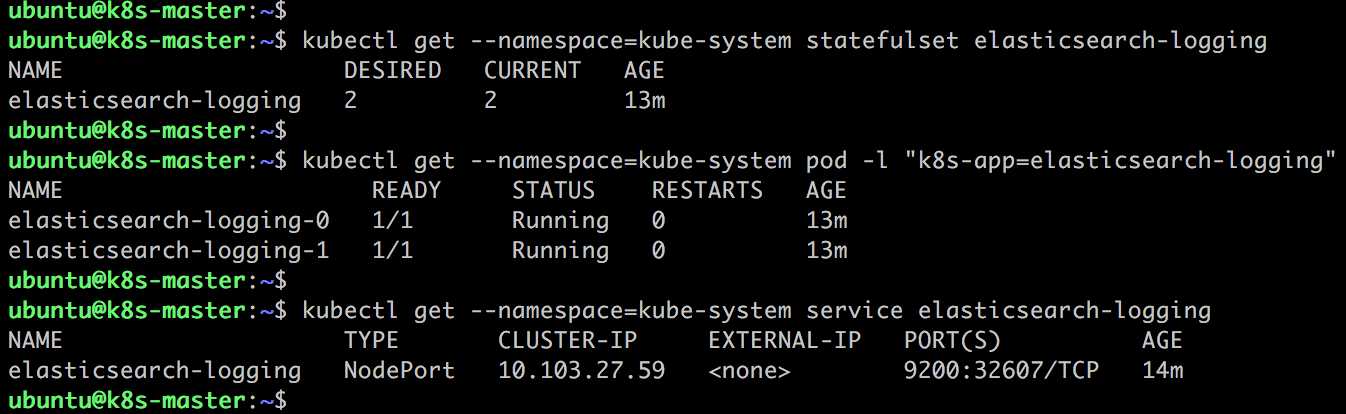1346x414 pixels.
Task: Select the READY column header
Action: point(406,190)
